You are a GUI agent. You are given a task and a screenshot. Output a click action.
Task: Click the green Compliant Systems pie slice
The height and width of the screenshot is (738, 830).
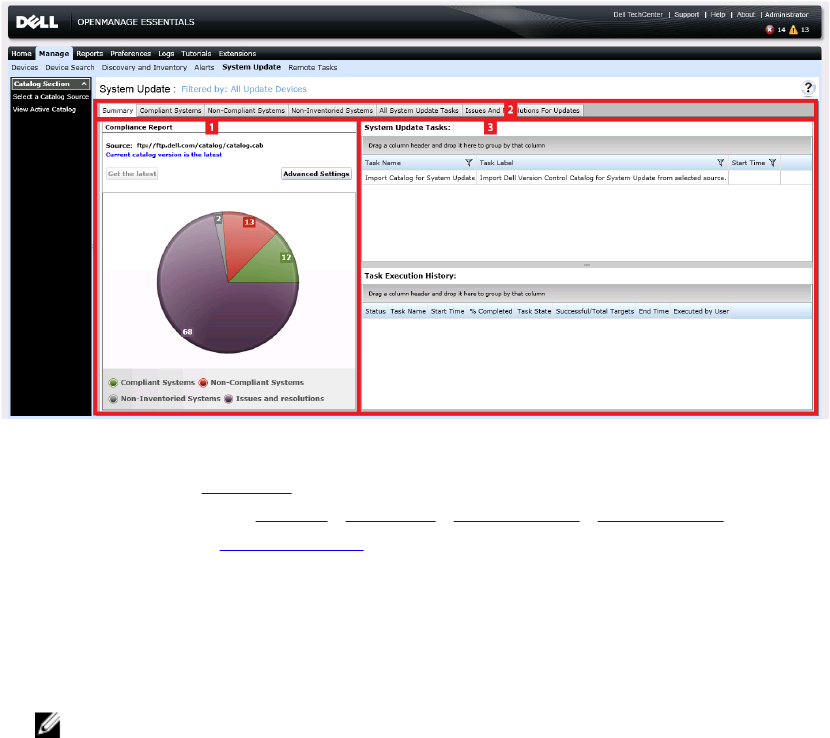(x=270, y=265)
